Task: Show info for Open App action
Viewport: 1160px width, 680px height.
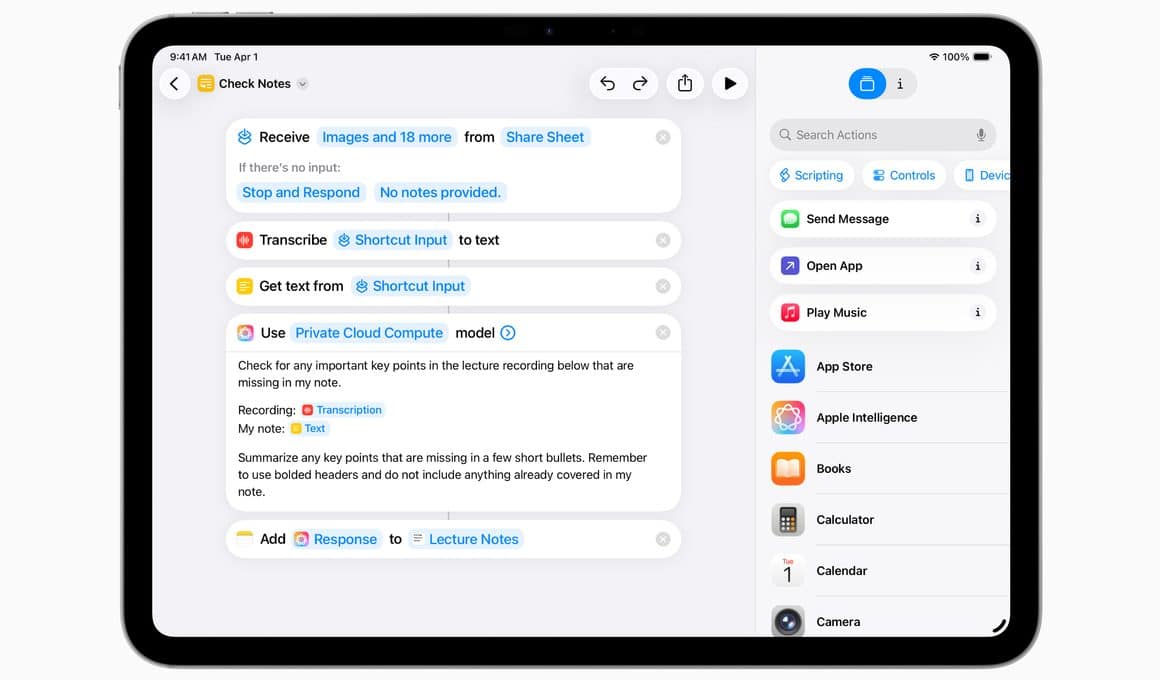Action: pyautogui.click(x=977, y=266)
